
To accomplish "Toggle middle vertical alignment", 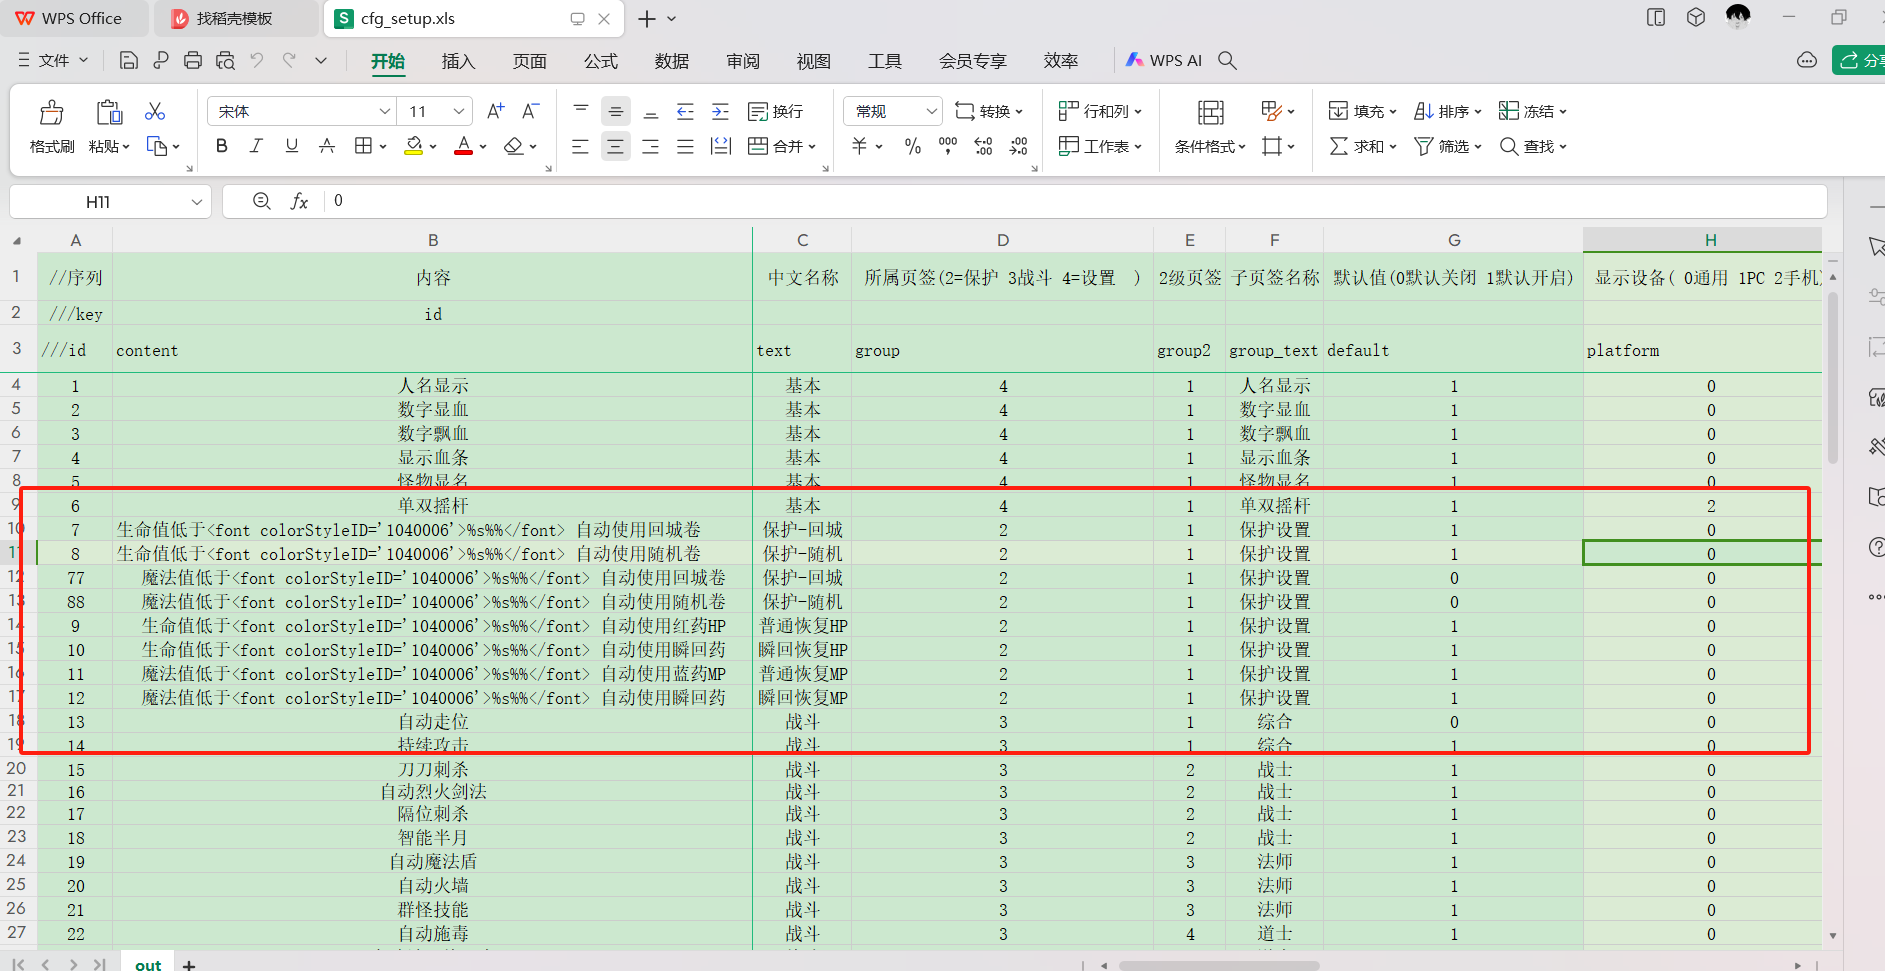I will pos(616,111).
